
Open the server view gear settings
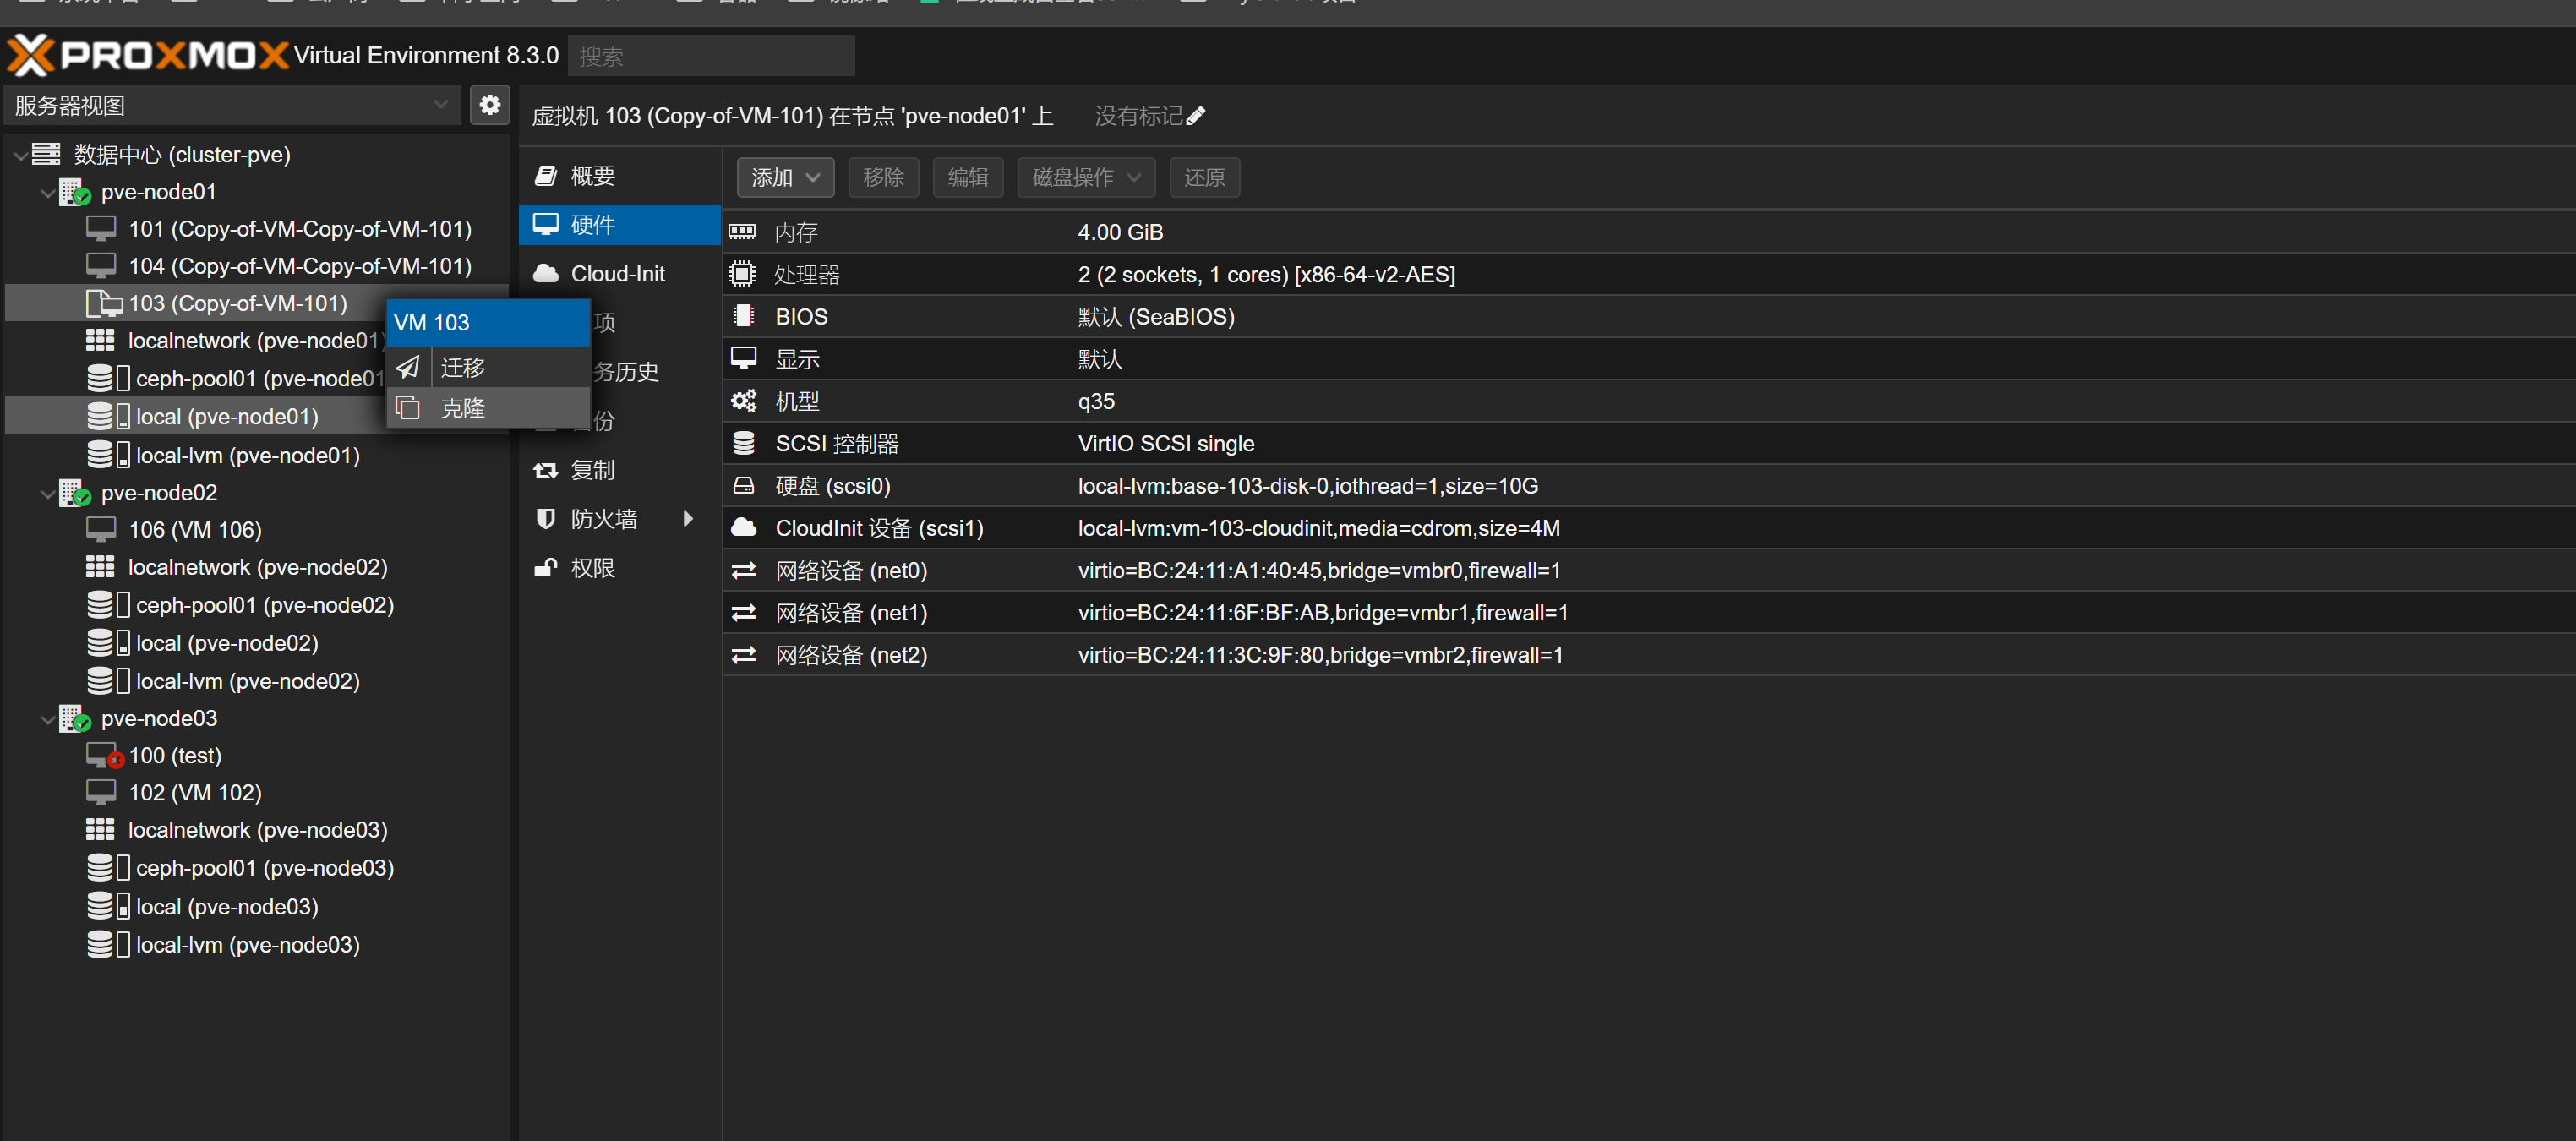(490, 105)
